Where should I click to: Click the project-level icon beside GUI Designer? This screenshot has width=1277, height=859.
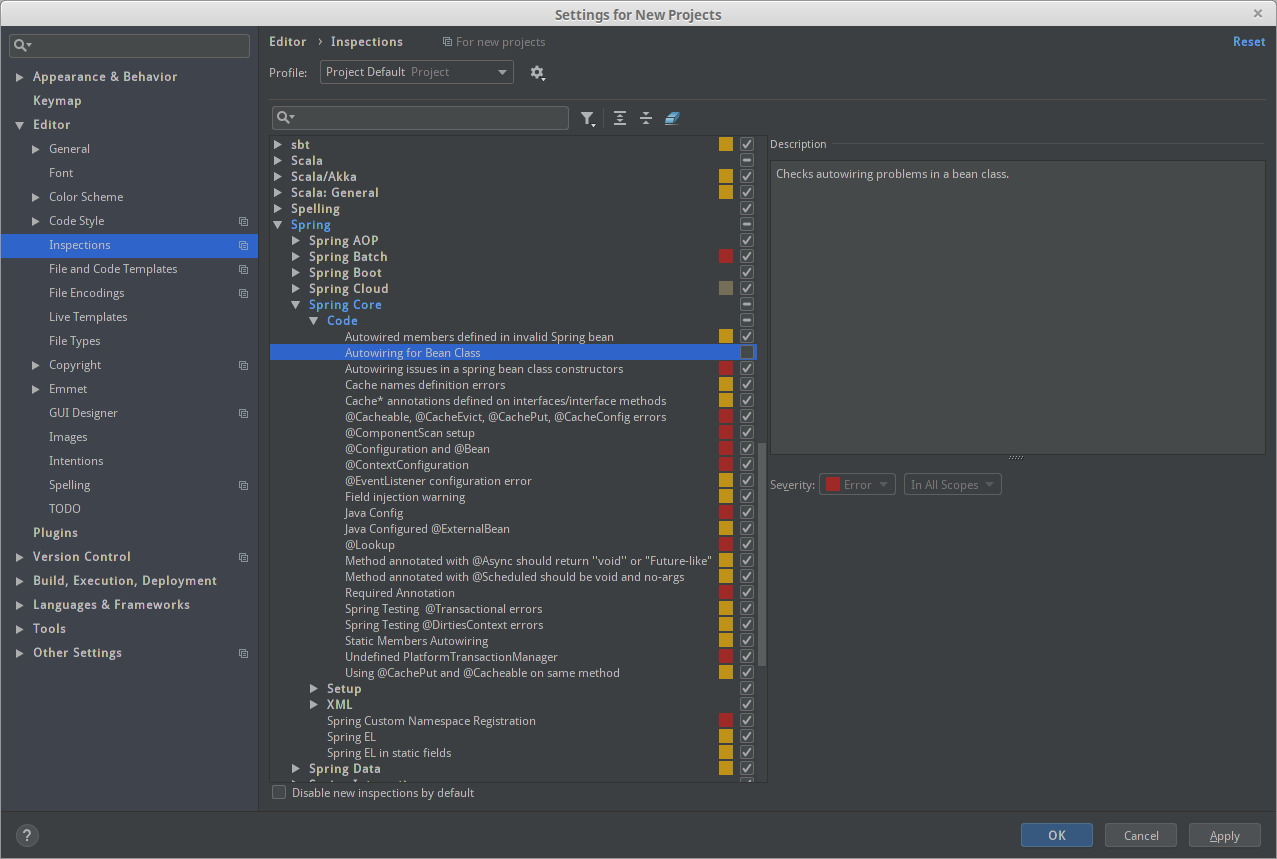[243, 413]
